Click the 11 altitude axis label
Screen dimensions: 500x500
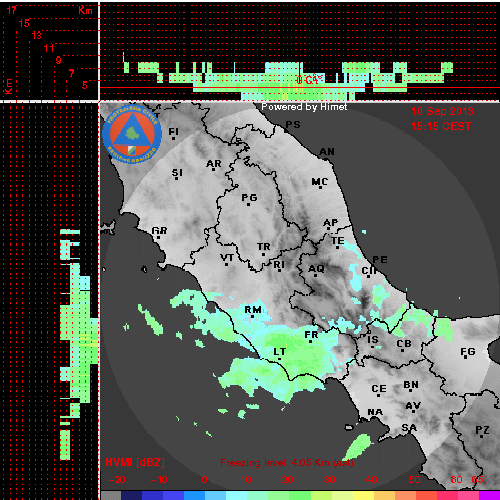coord(49,48)
